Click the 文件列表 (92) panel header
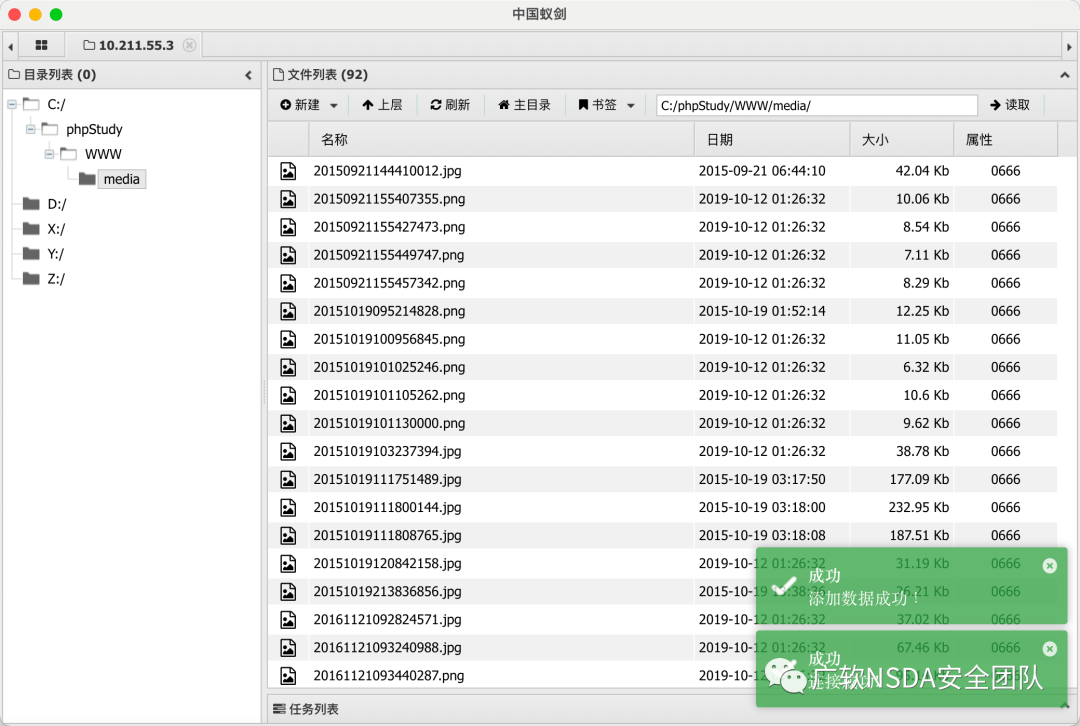 pos(320,74)
